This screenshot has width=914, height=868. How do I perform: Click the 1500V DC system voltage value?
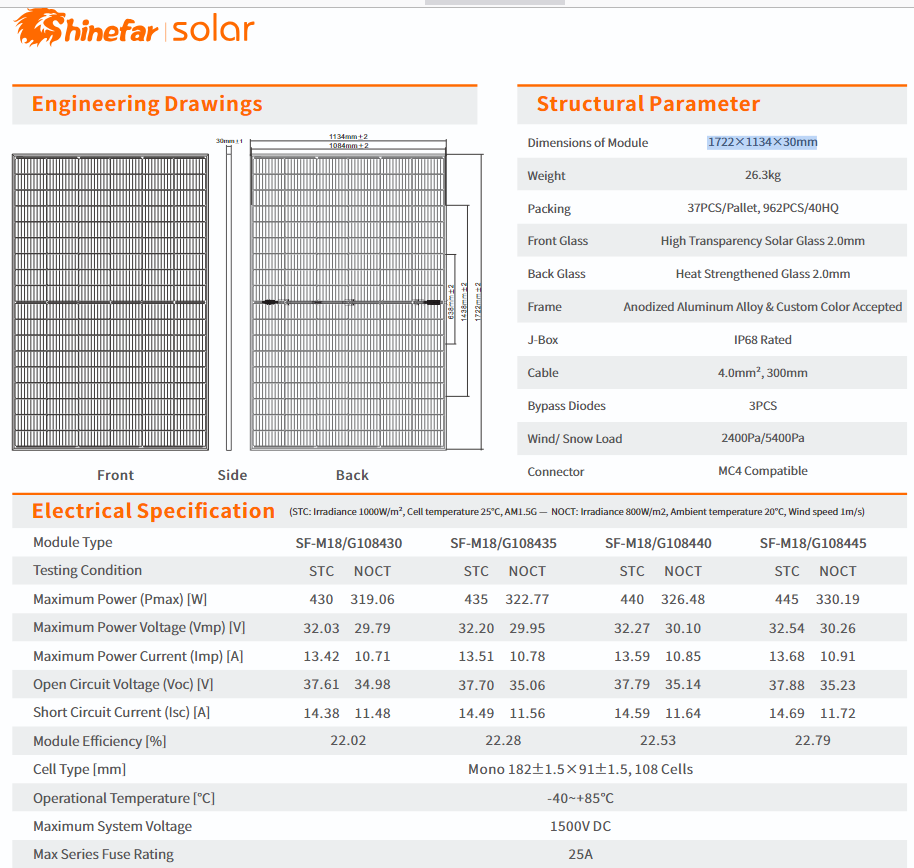[581, 827]
